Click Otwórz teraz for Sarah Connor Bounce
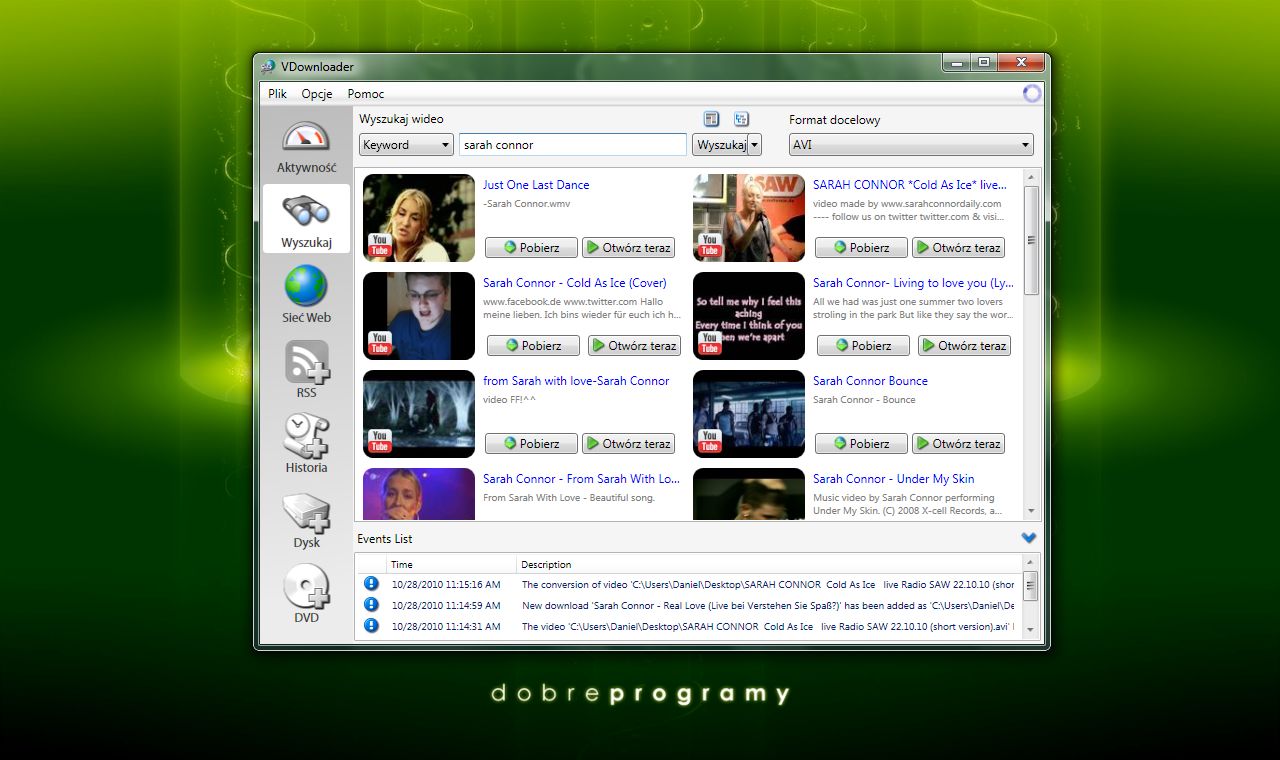 [x=958, y=444]
